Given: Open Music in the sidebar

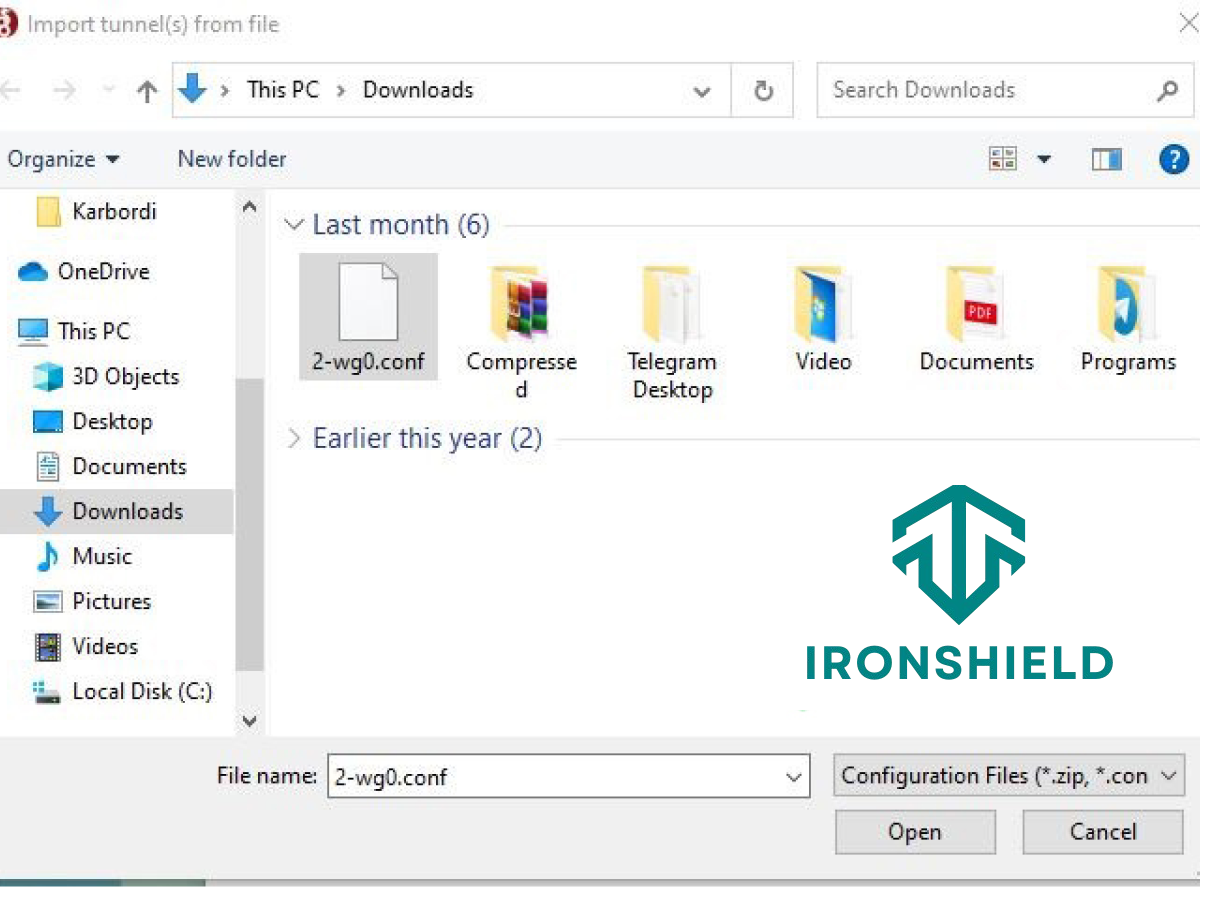Looking at the screenshot, I should tap(83, 557).
